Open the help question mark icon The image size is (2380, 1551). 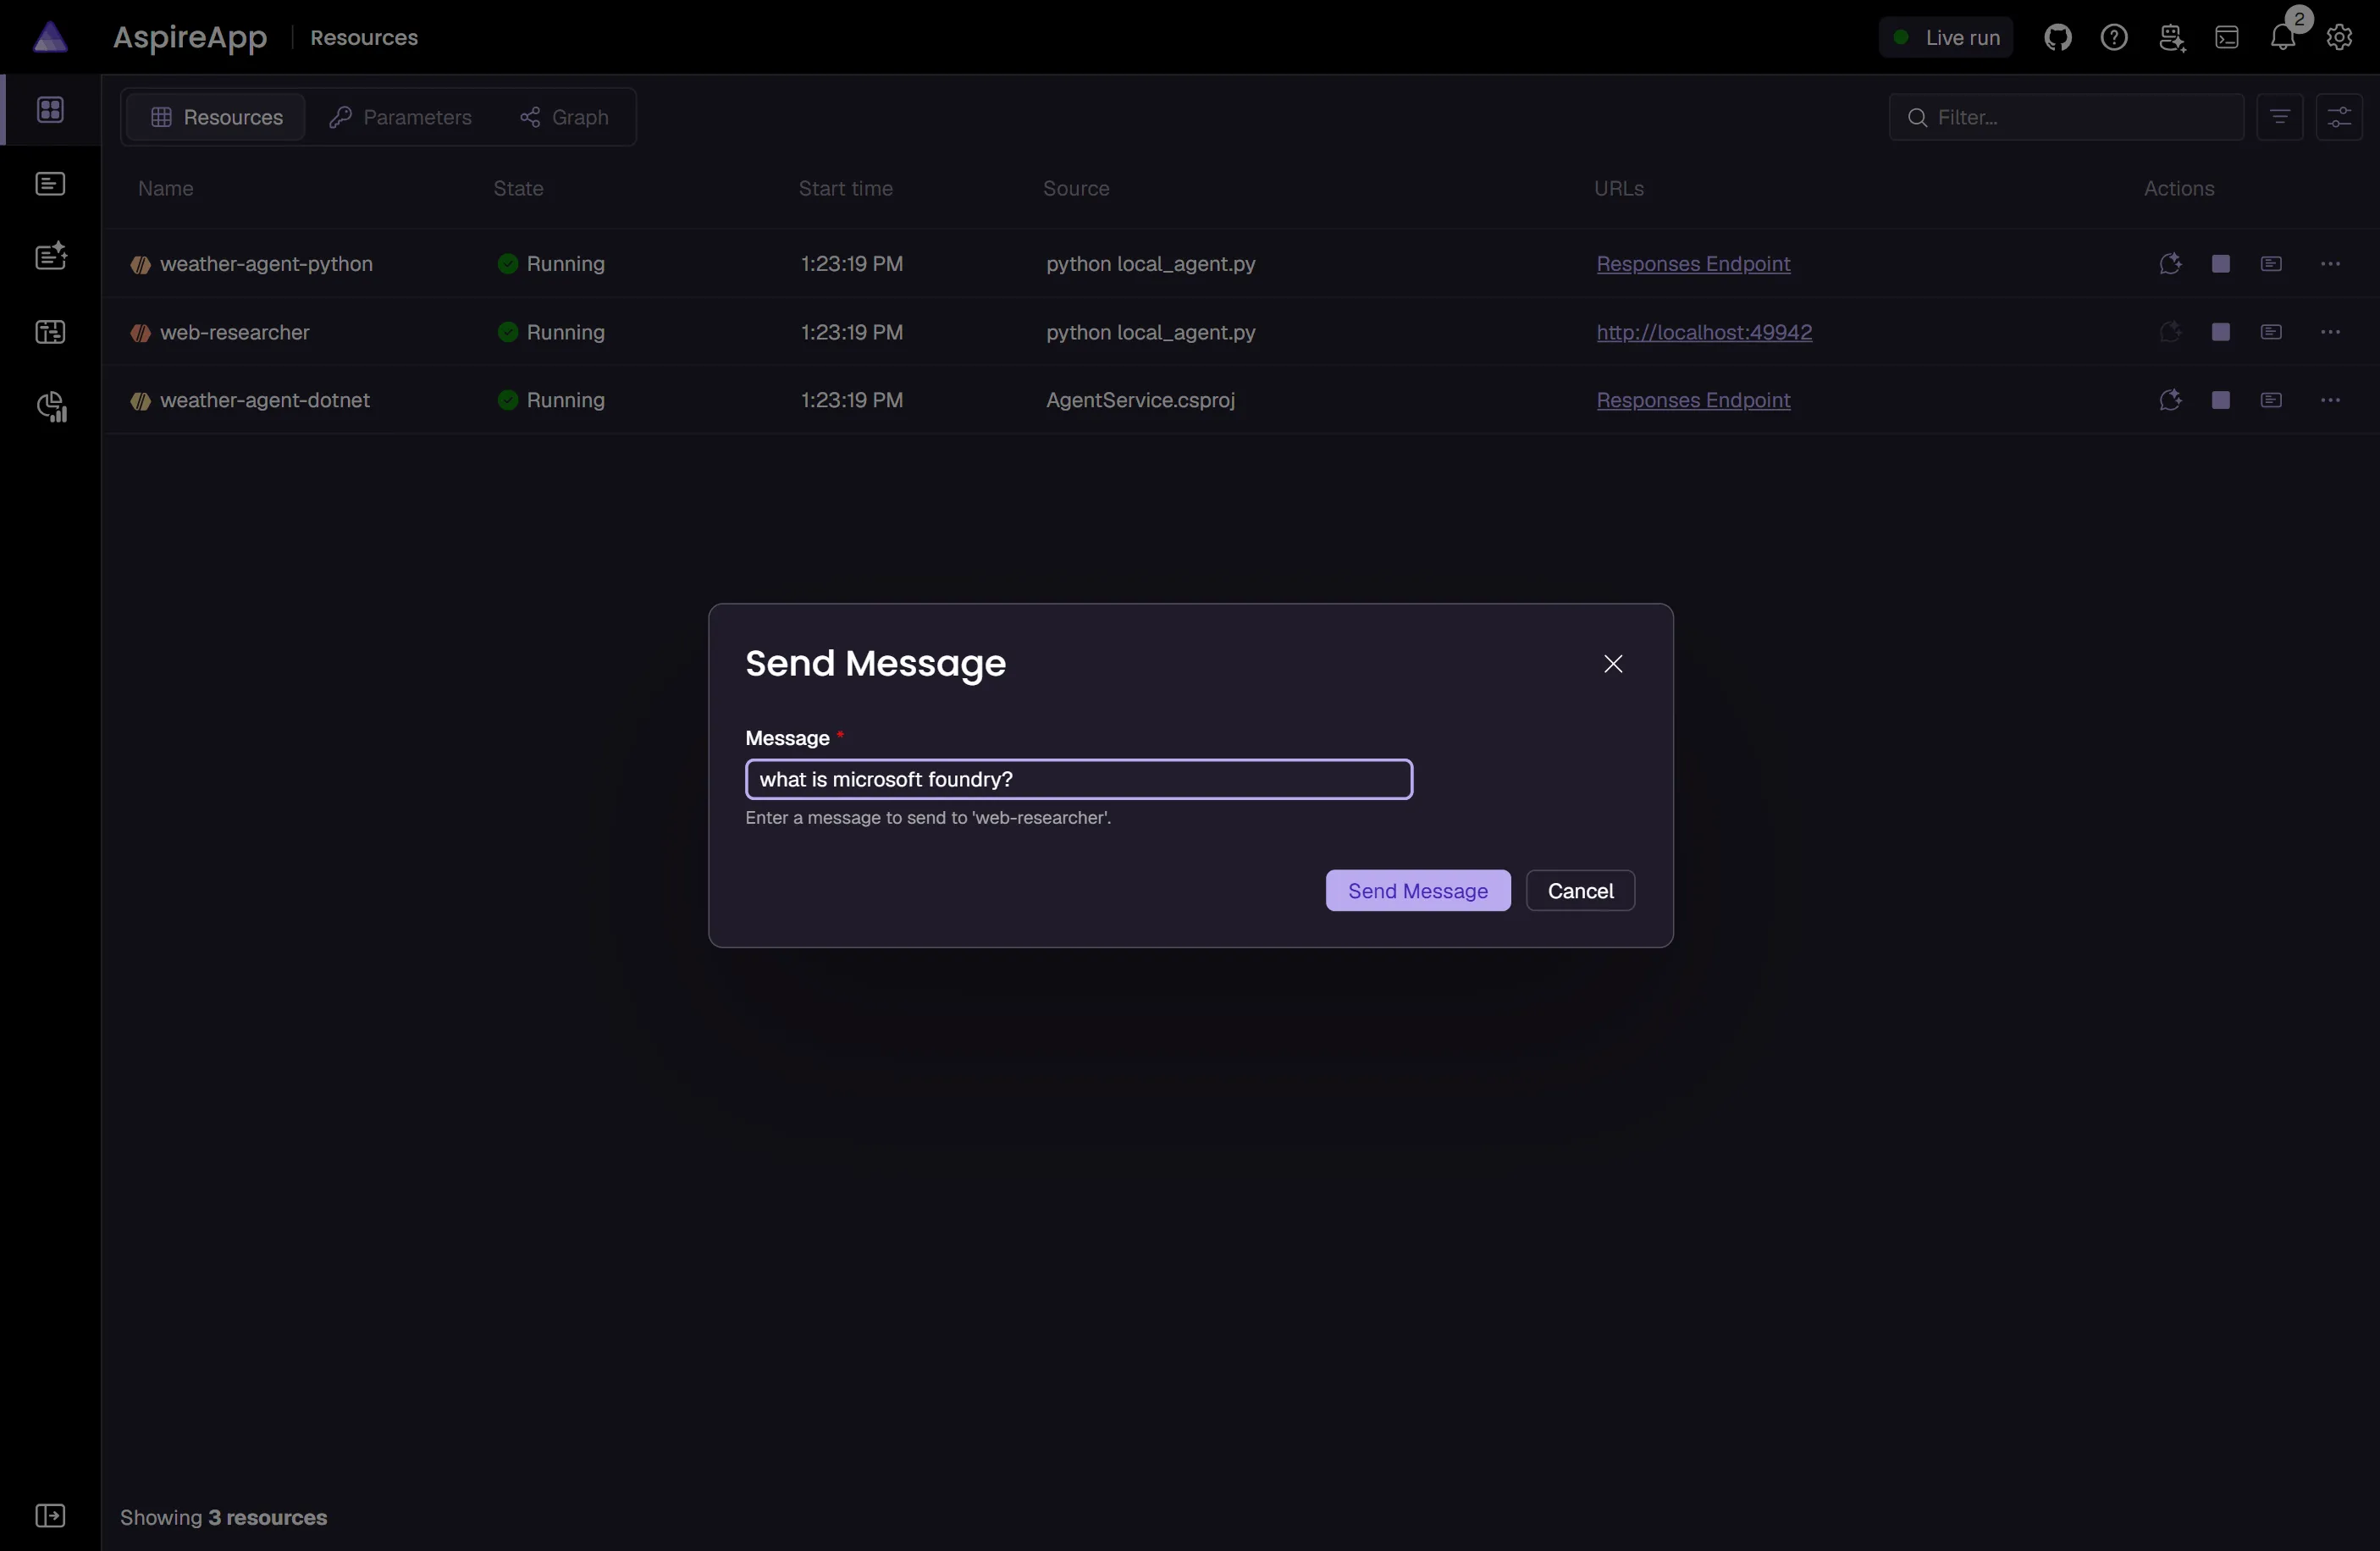[2113, 37]
